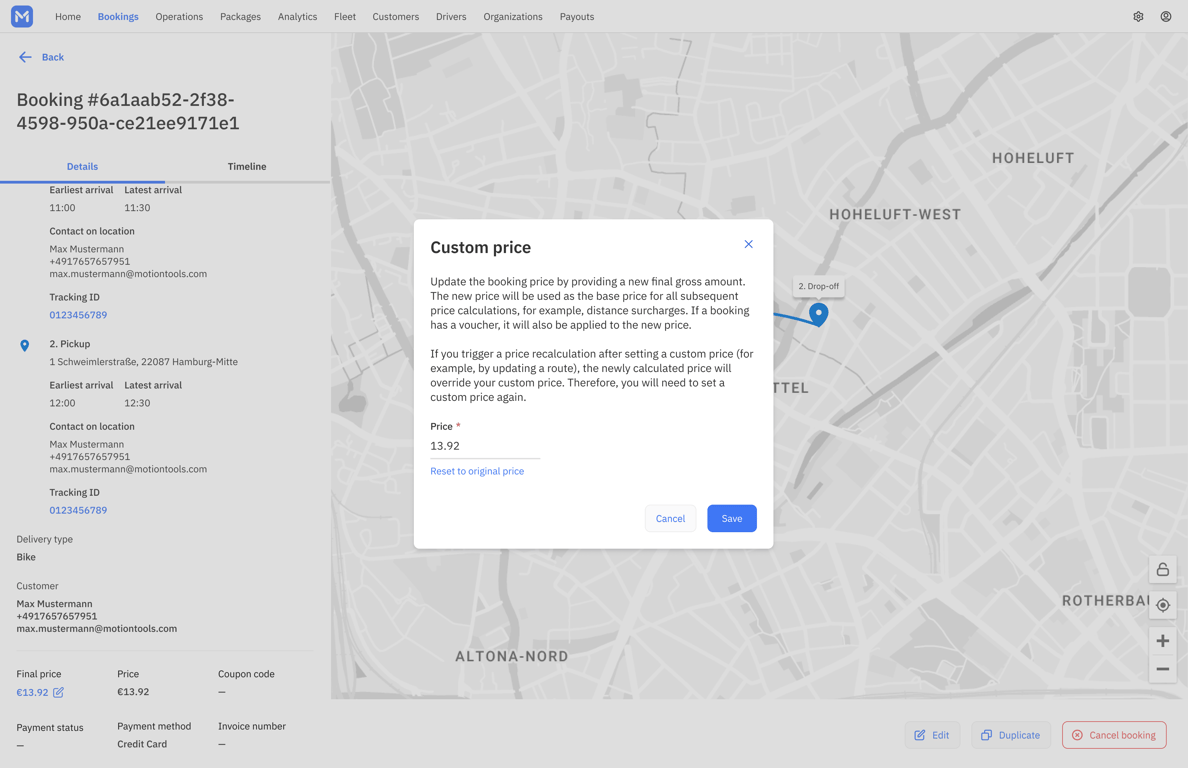This screenshot has width=1188, height=768.
Task: Open first stop Tracking ID 0123456789 link
Action: 78,315
